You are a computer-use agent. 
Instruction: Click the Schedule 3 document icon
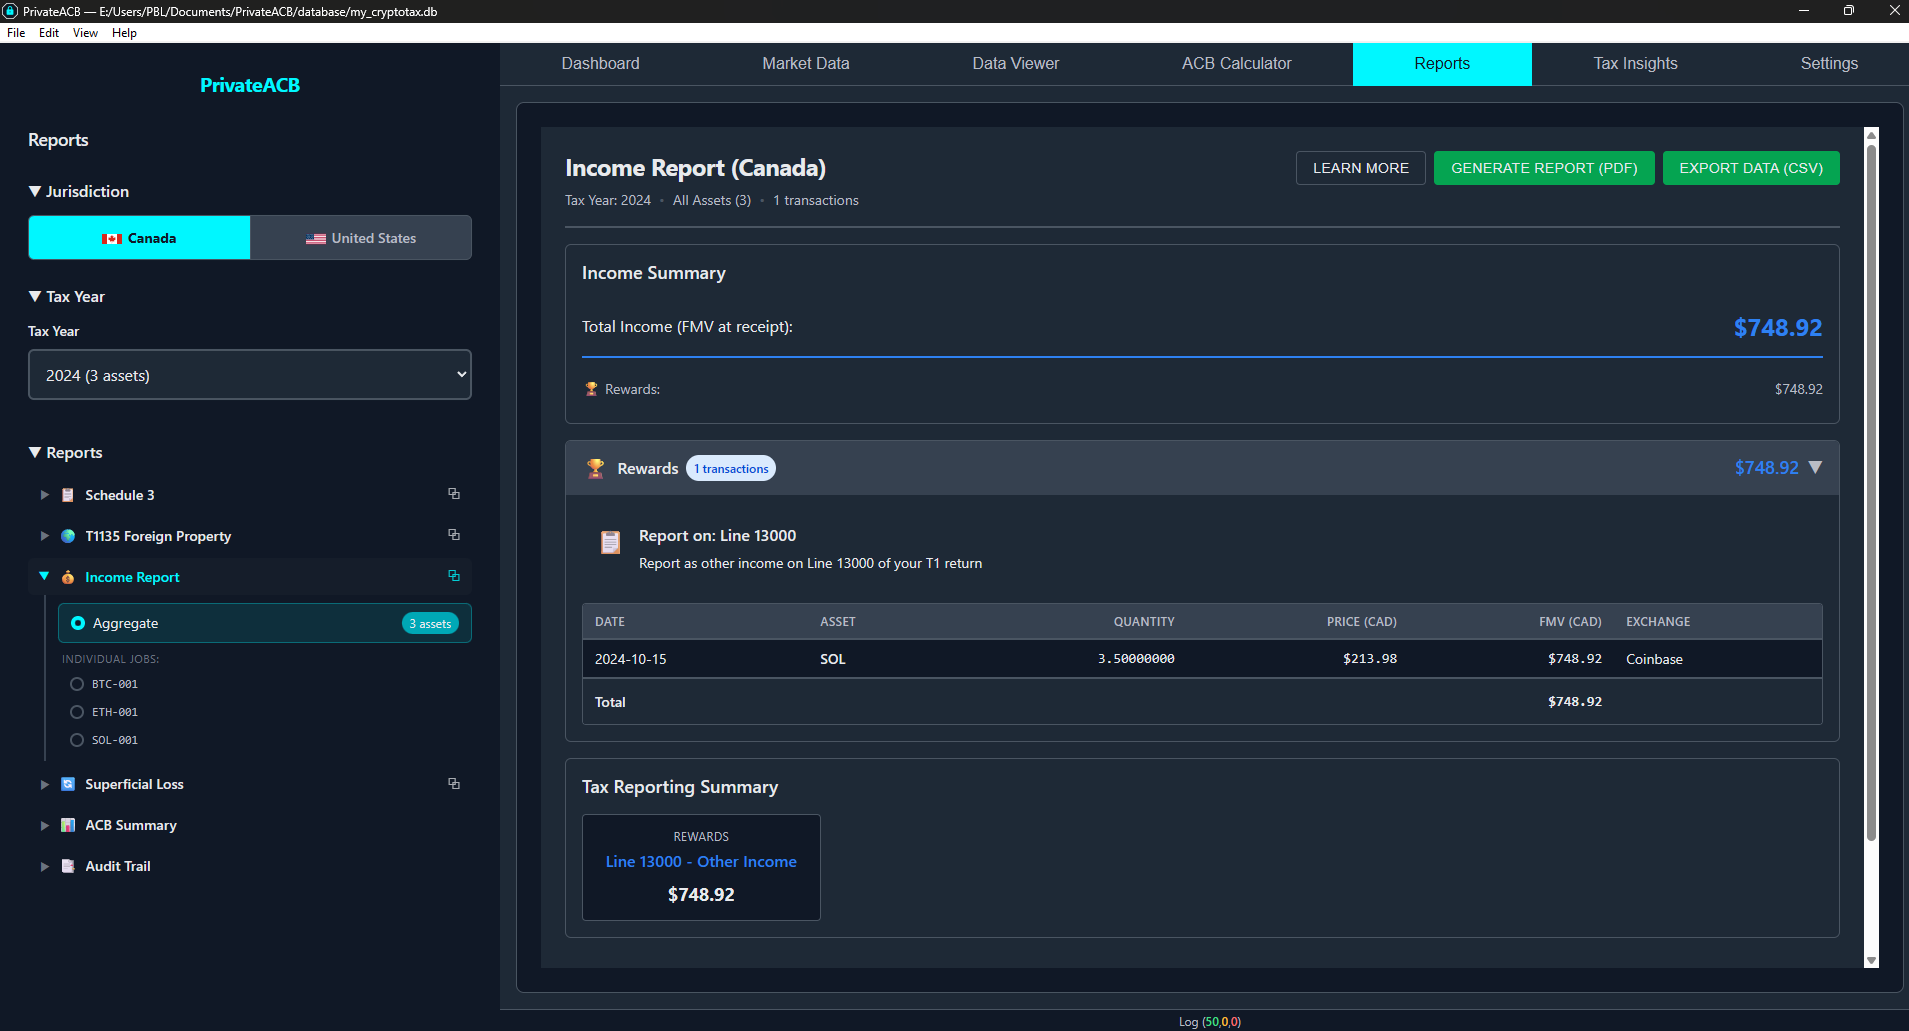point(68,494)
